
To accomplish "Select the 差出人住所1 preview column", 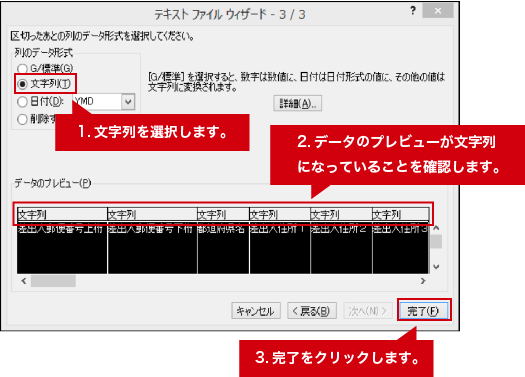I will click(280, 241).
